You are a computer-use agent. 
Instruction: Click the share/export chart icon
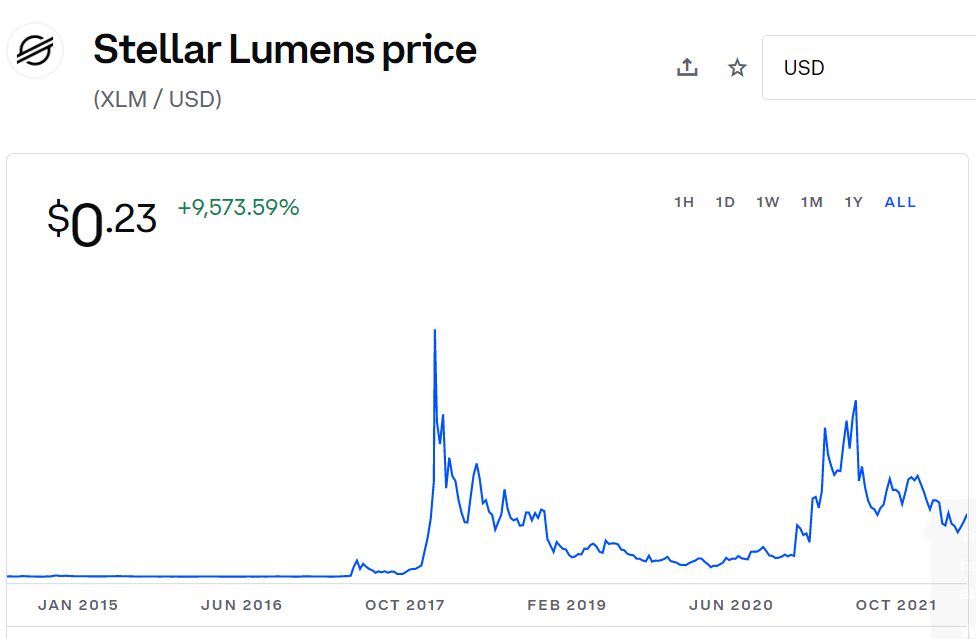click(x=687, y=67)
